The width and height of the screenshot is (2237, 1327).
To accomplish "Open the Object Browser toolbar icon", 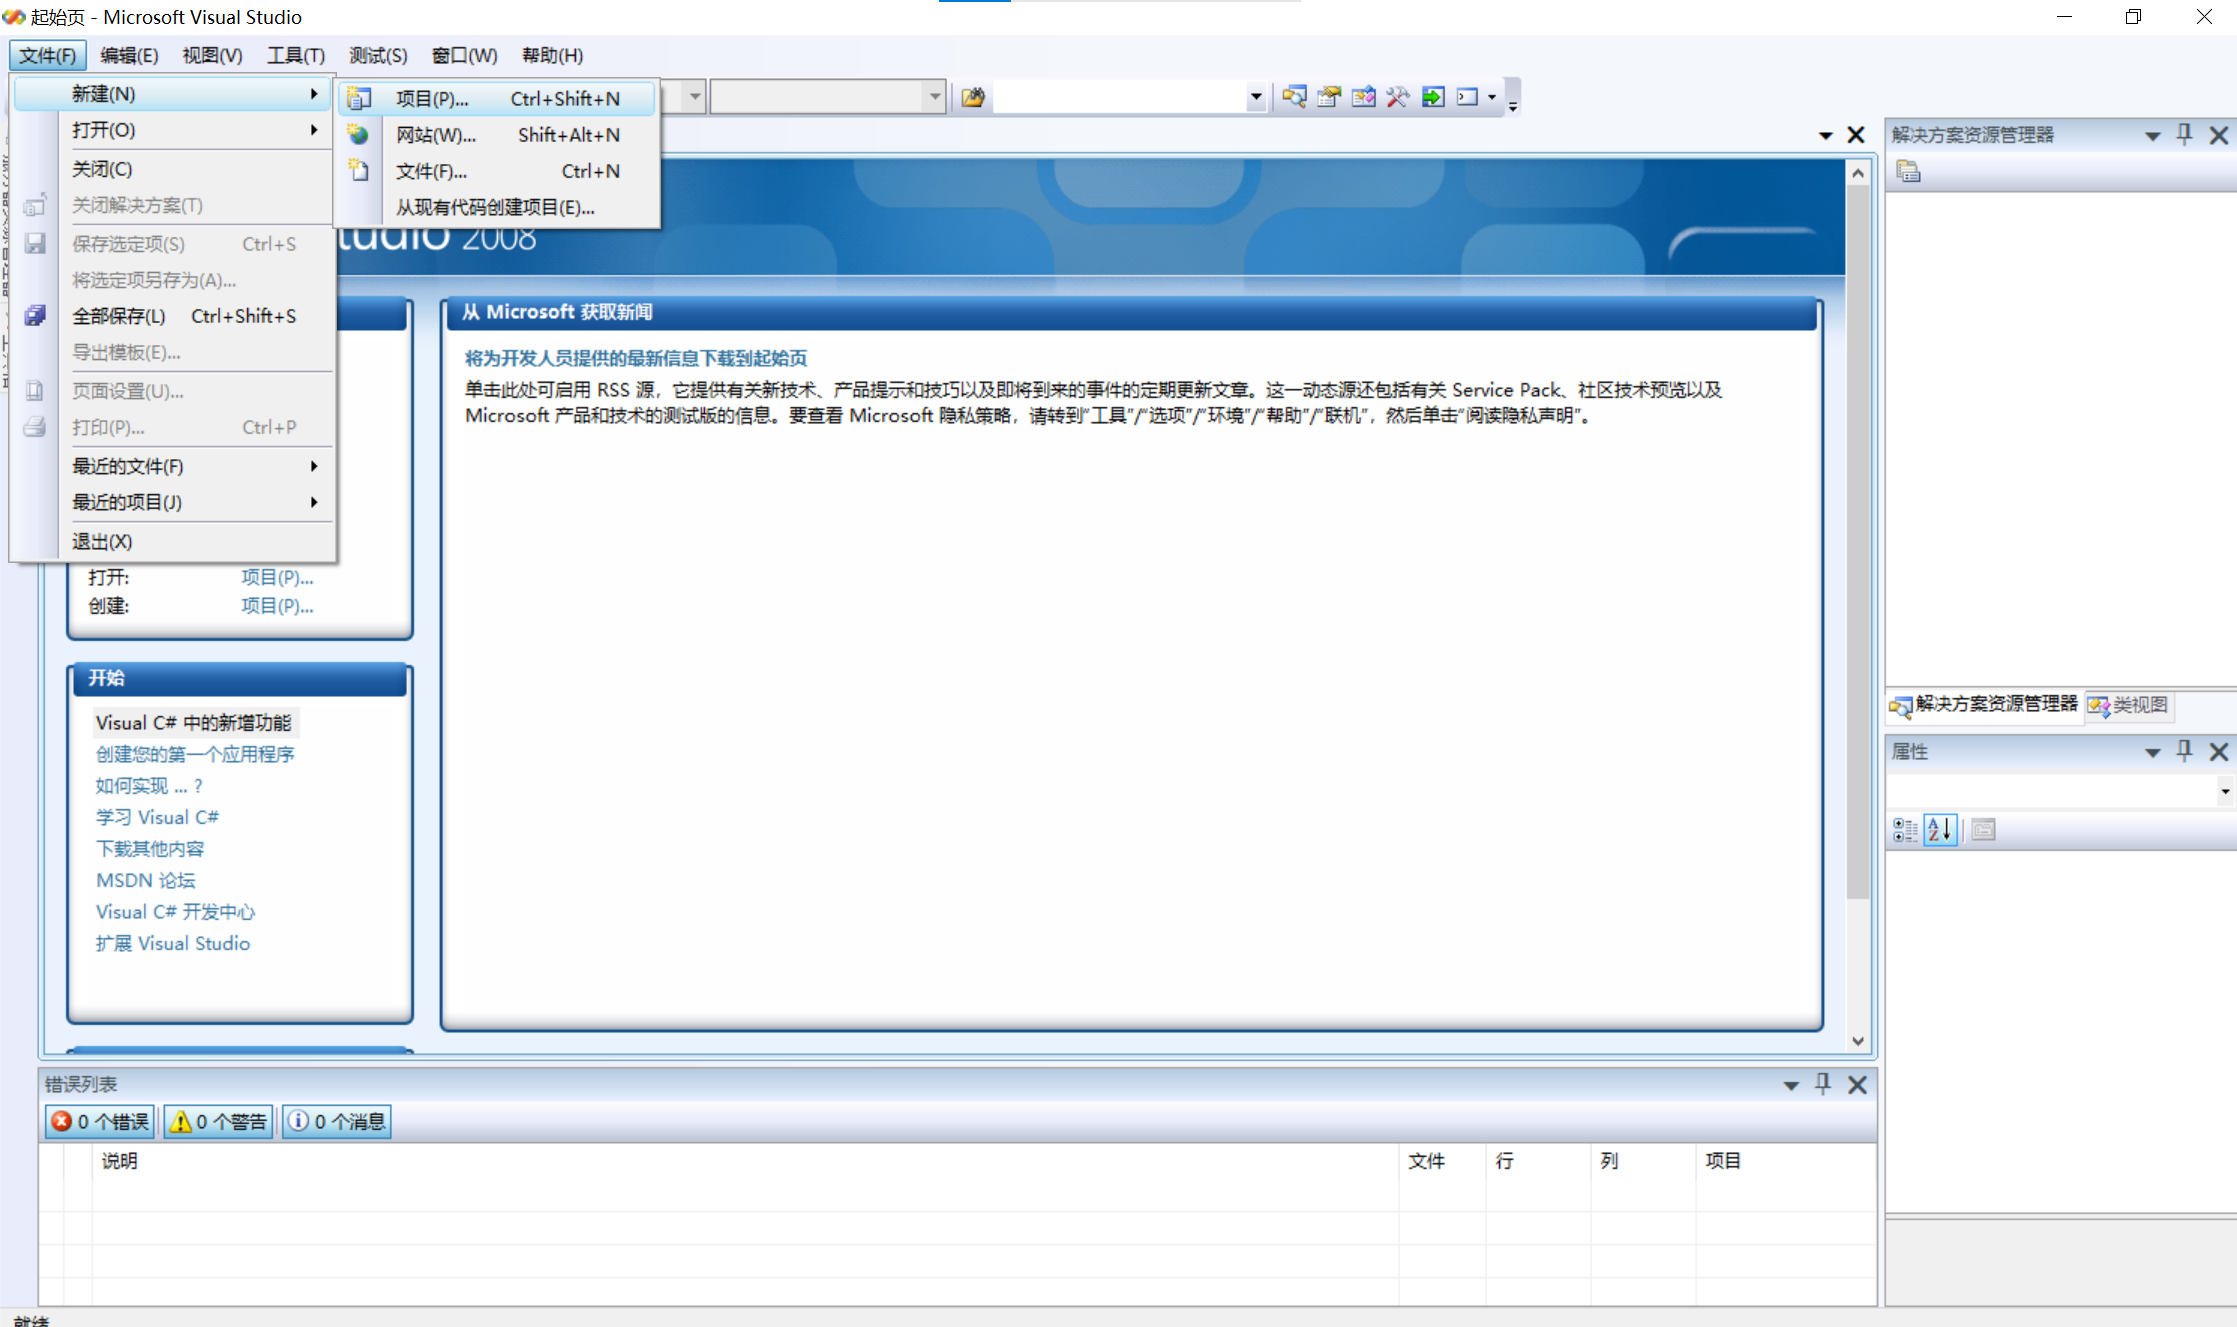I will (x=1363, y=96).
